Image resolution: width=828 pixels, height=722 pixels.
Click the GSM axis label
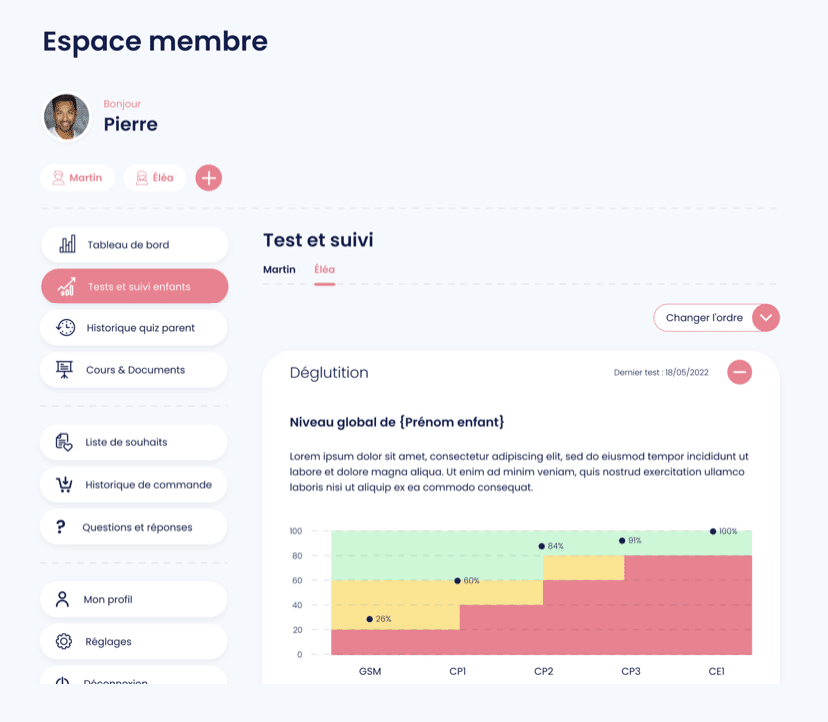pos(370,671)
